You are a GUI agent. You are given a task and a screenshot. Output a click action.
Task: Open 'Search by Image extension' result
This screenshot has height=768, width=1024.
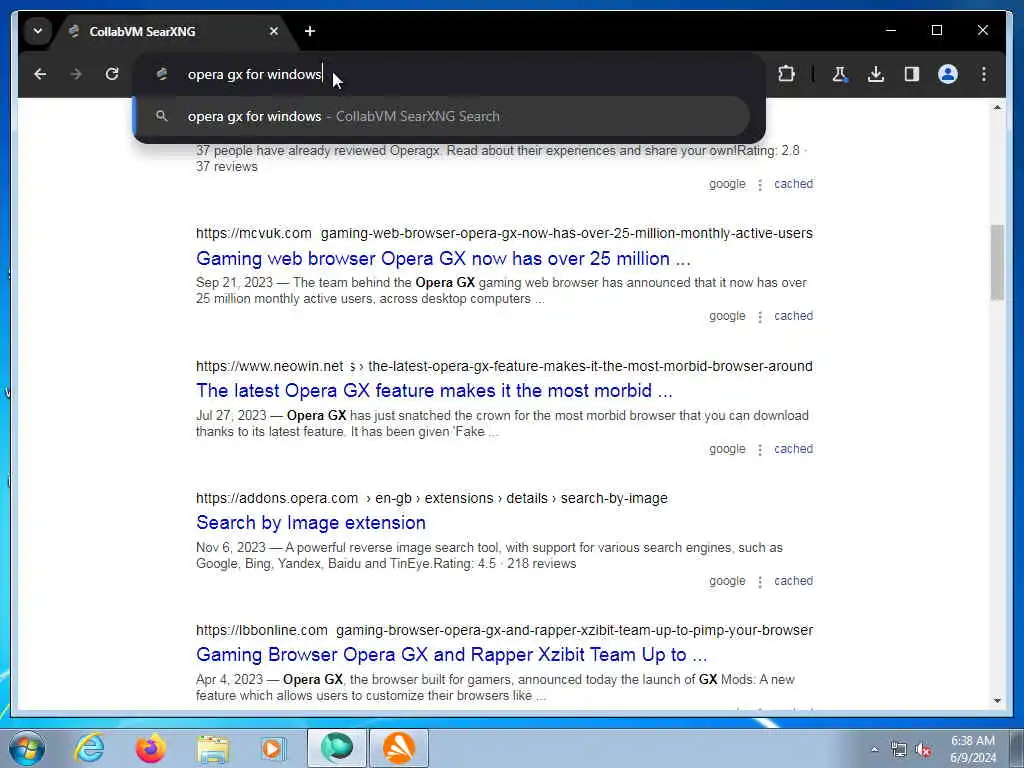coord(311,522)
